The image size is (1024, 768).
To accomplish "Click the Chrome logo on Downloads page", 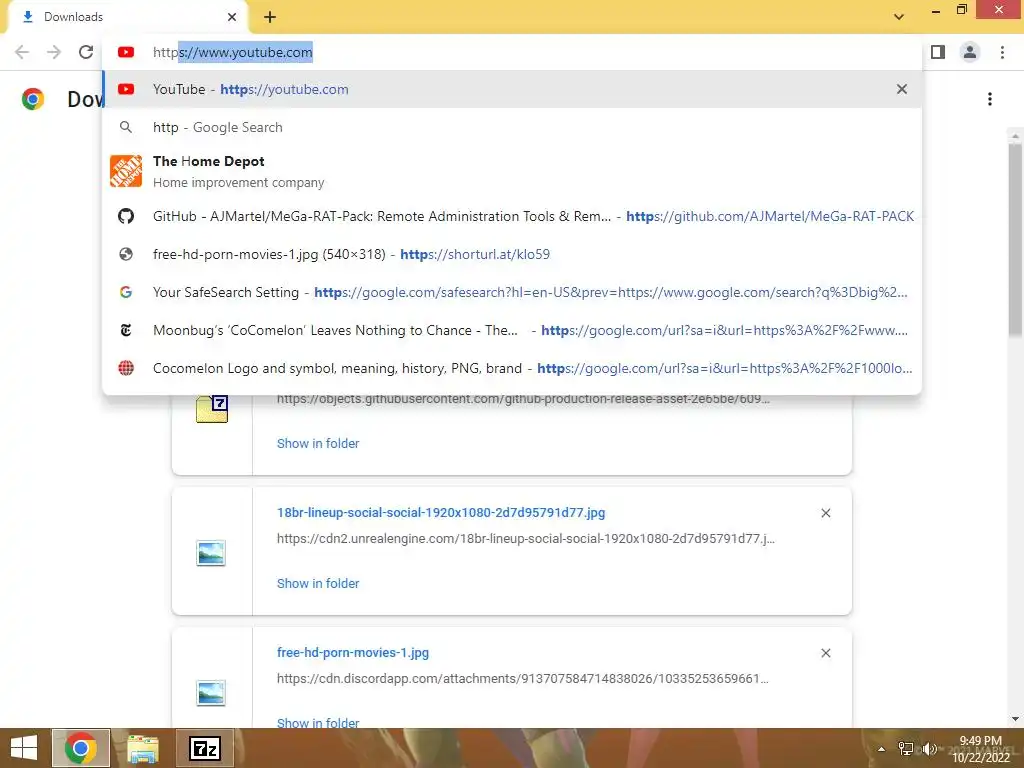I will click(x=33, y=99).
